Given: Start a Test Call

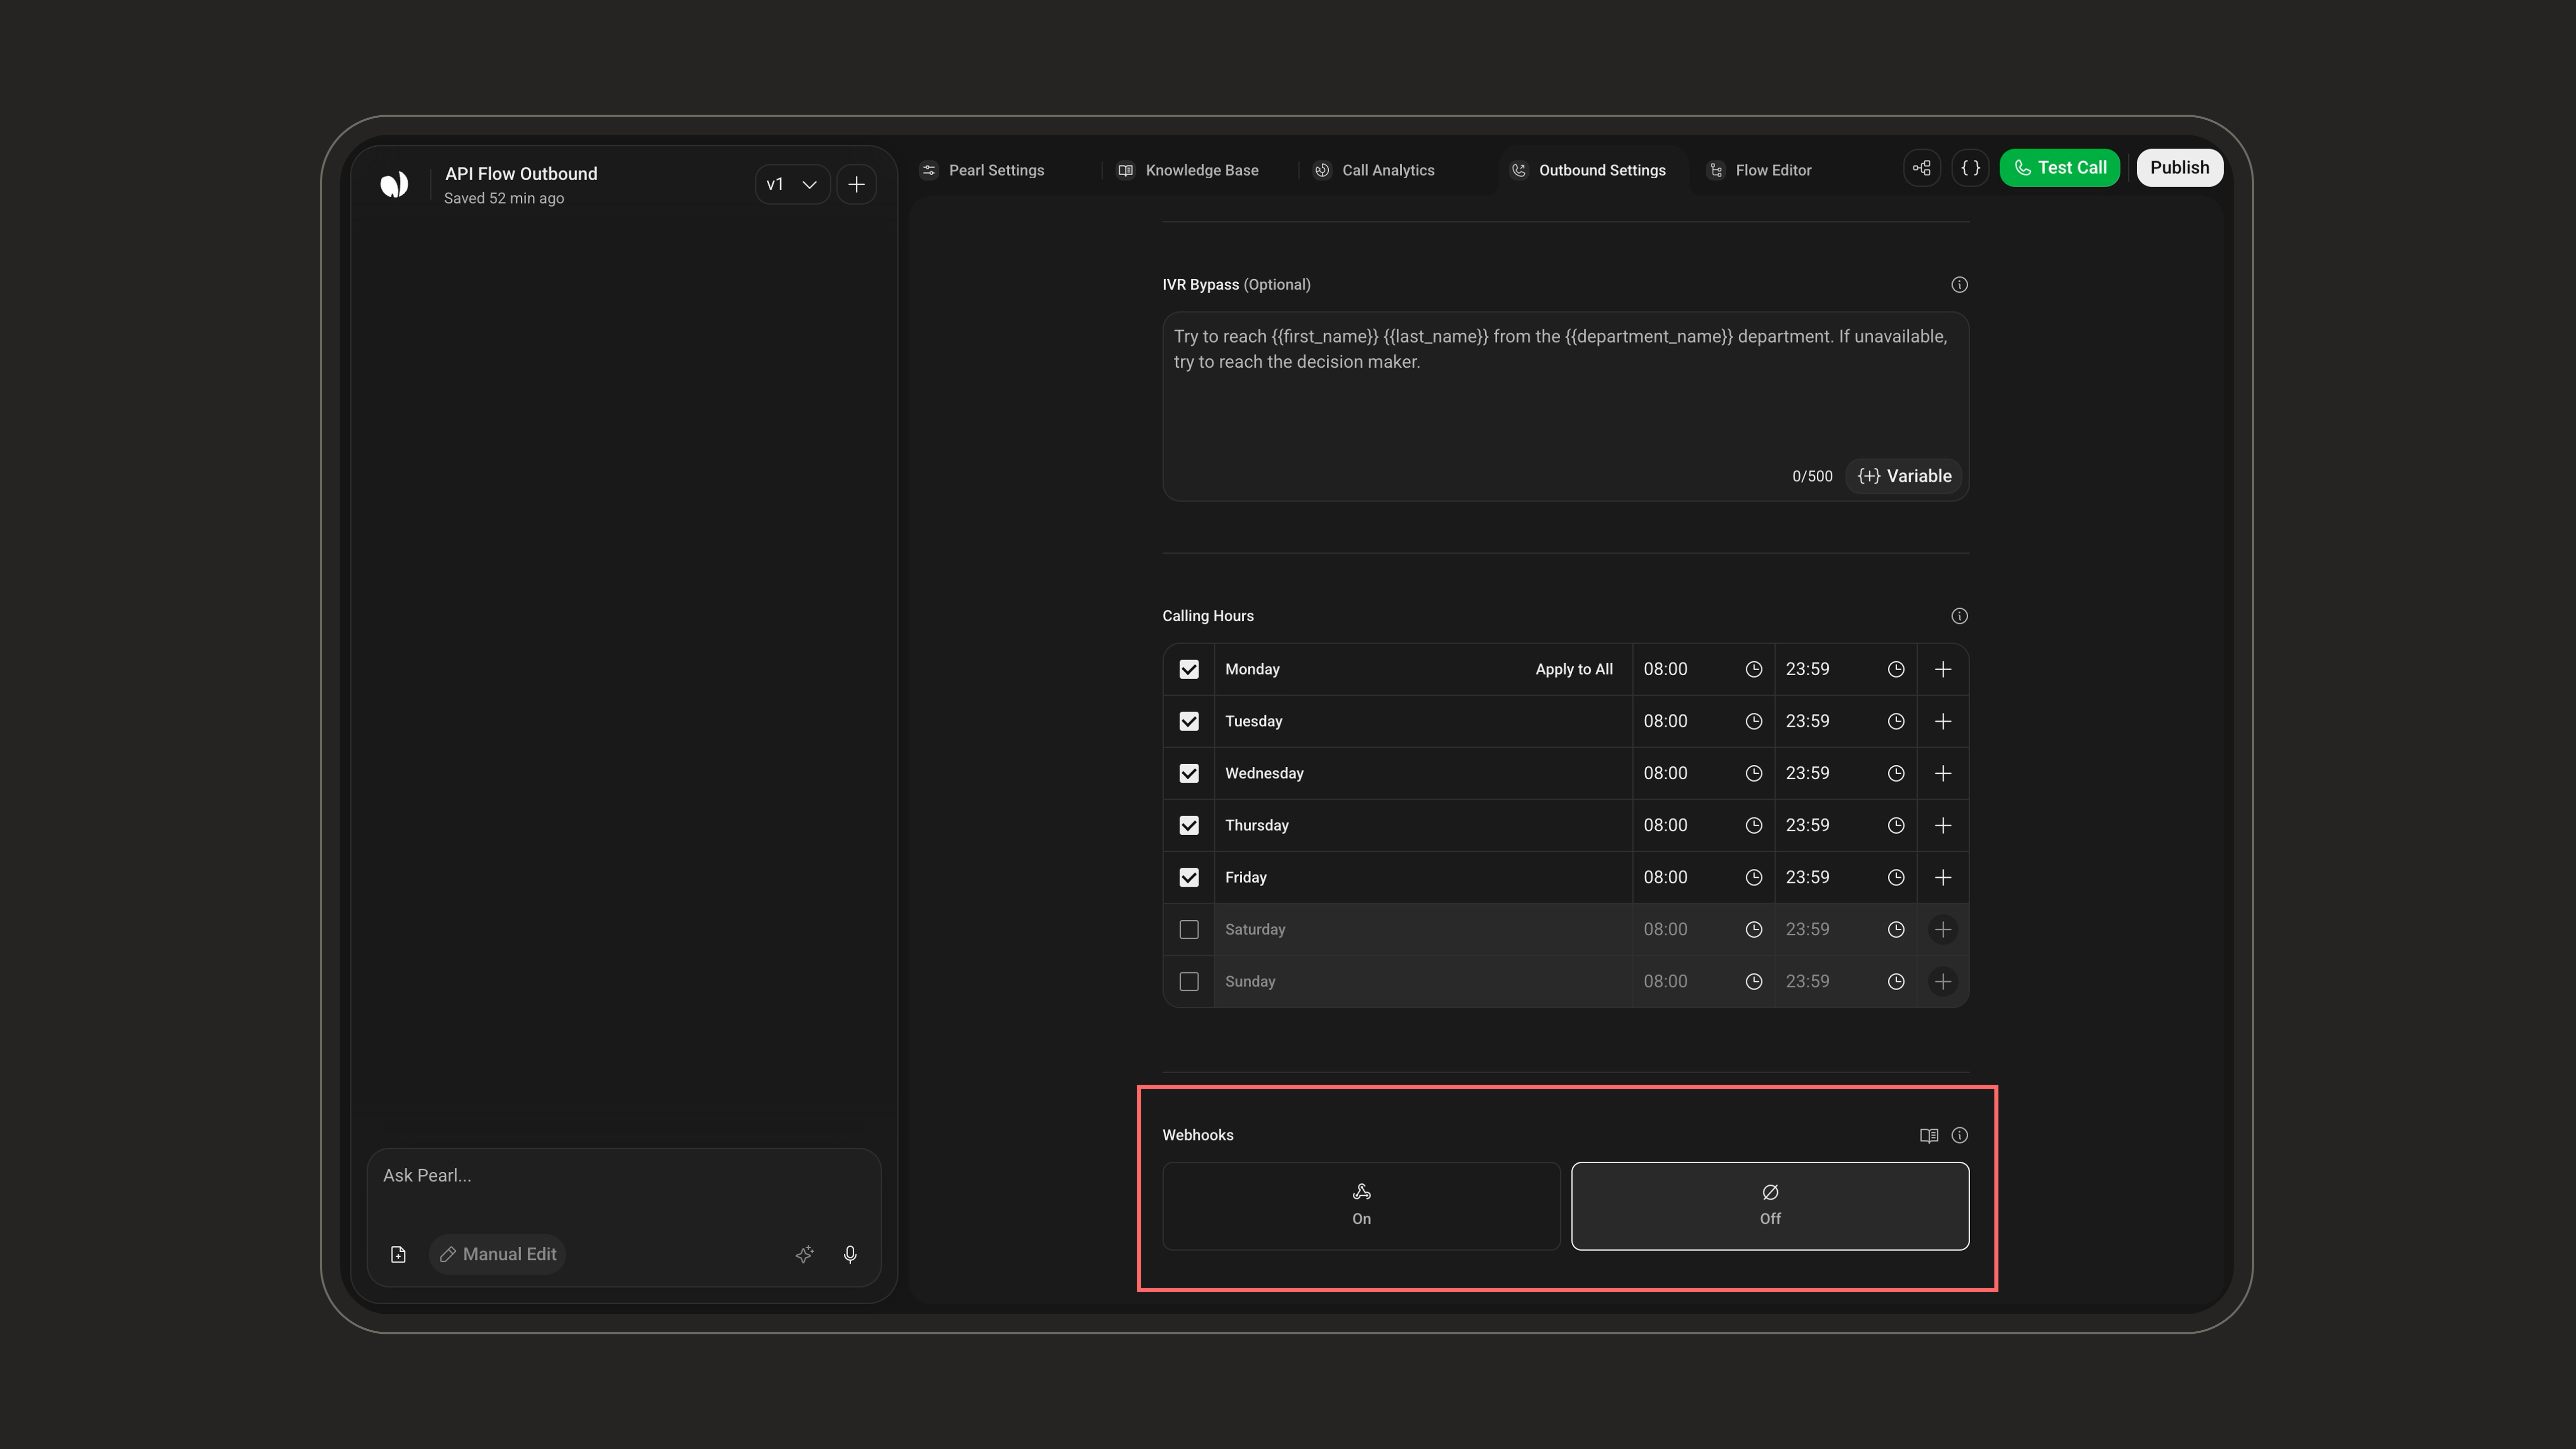Looking at the screenshot, I should 2059,168.
